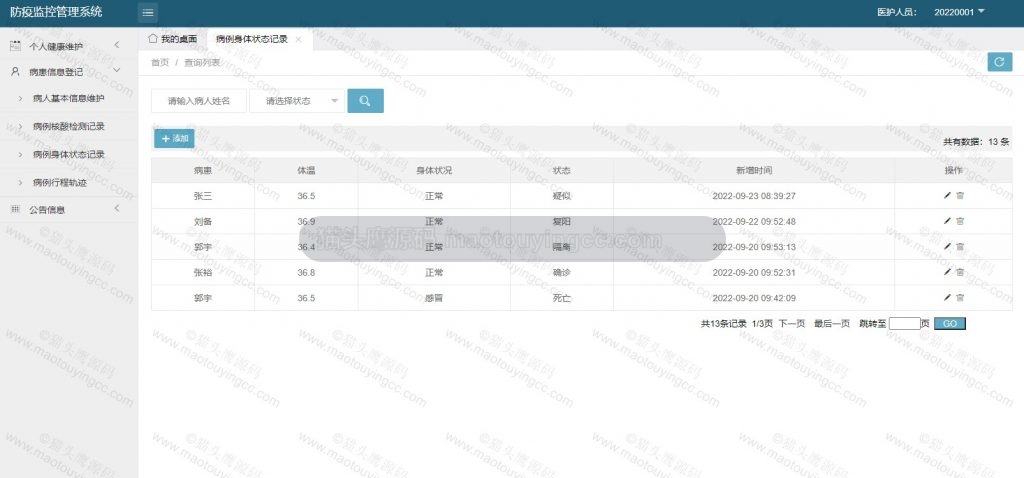1024x478 pixels.
Task: Click the 首页 breadcrumb link
Action: [x=160, y=63]
